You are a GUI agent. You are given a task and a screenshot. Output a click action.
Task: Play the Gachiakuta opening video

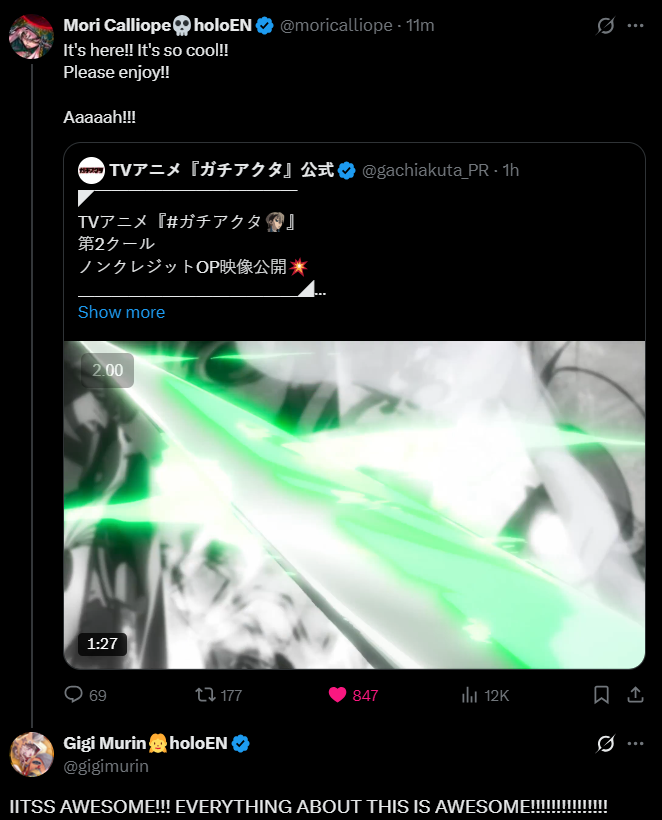coord(354,505)
